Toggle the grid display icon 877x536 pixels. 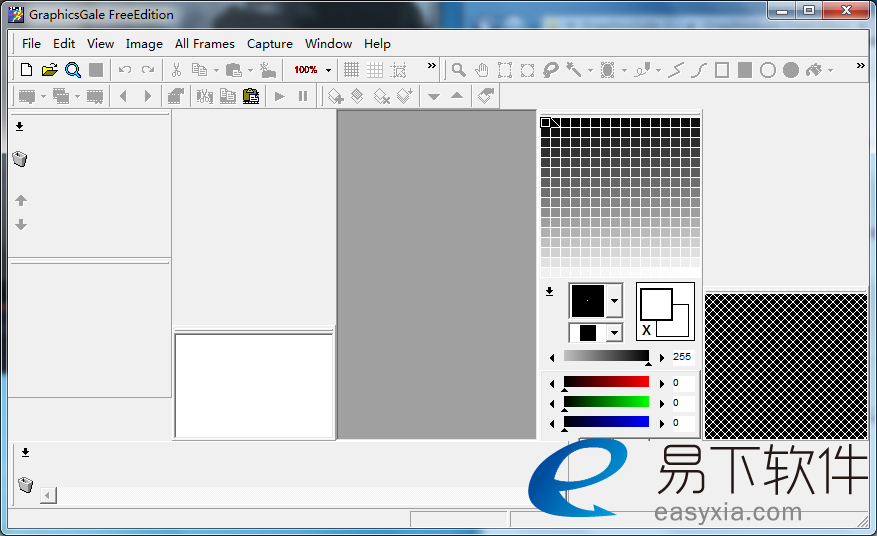[351, 70]
